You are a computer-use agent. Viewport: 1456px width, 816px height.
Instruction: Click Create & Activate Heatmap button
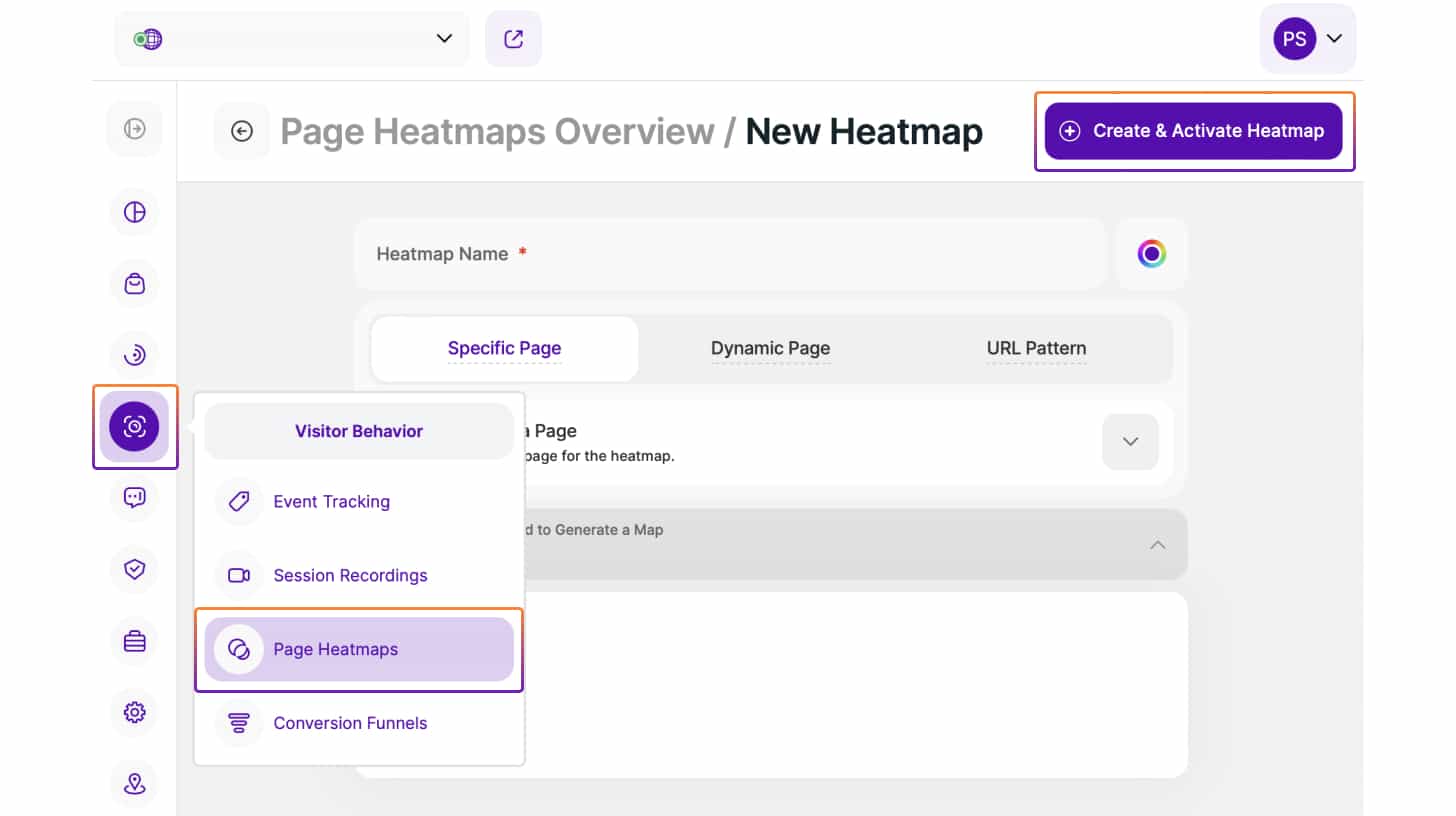[1193, 131]
